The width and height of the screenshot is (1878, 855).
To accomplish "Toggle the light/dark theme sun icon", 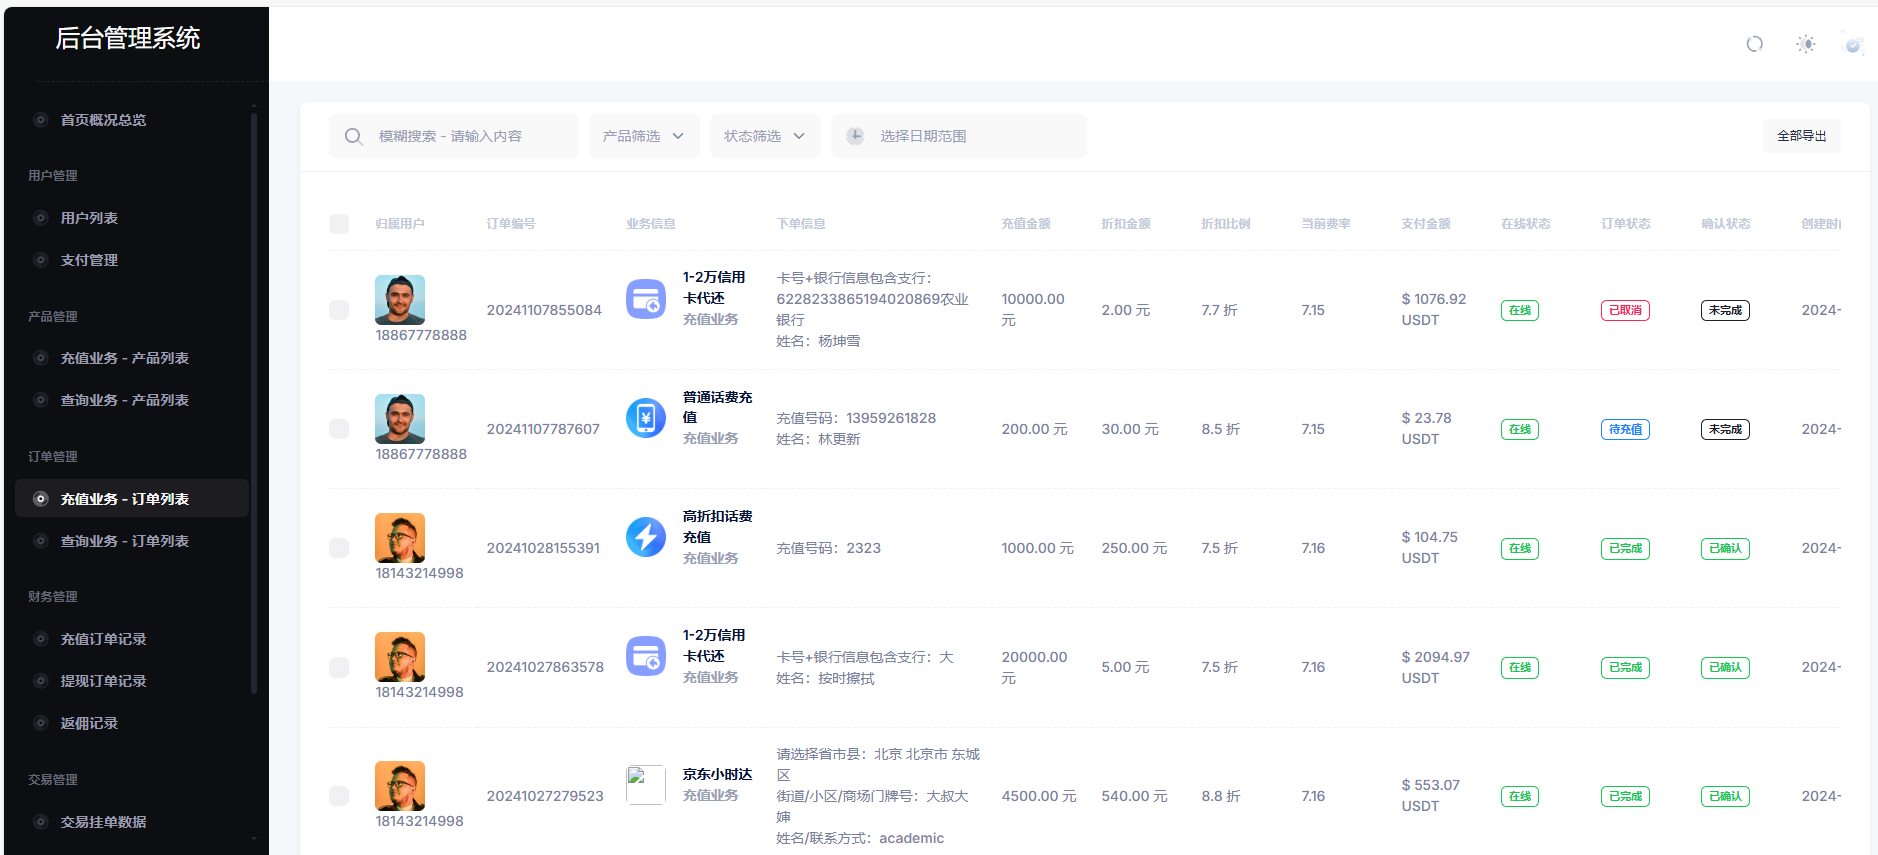I will click(1805, 44).
